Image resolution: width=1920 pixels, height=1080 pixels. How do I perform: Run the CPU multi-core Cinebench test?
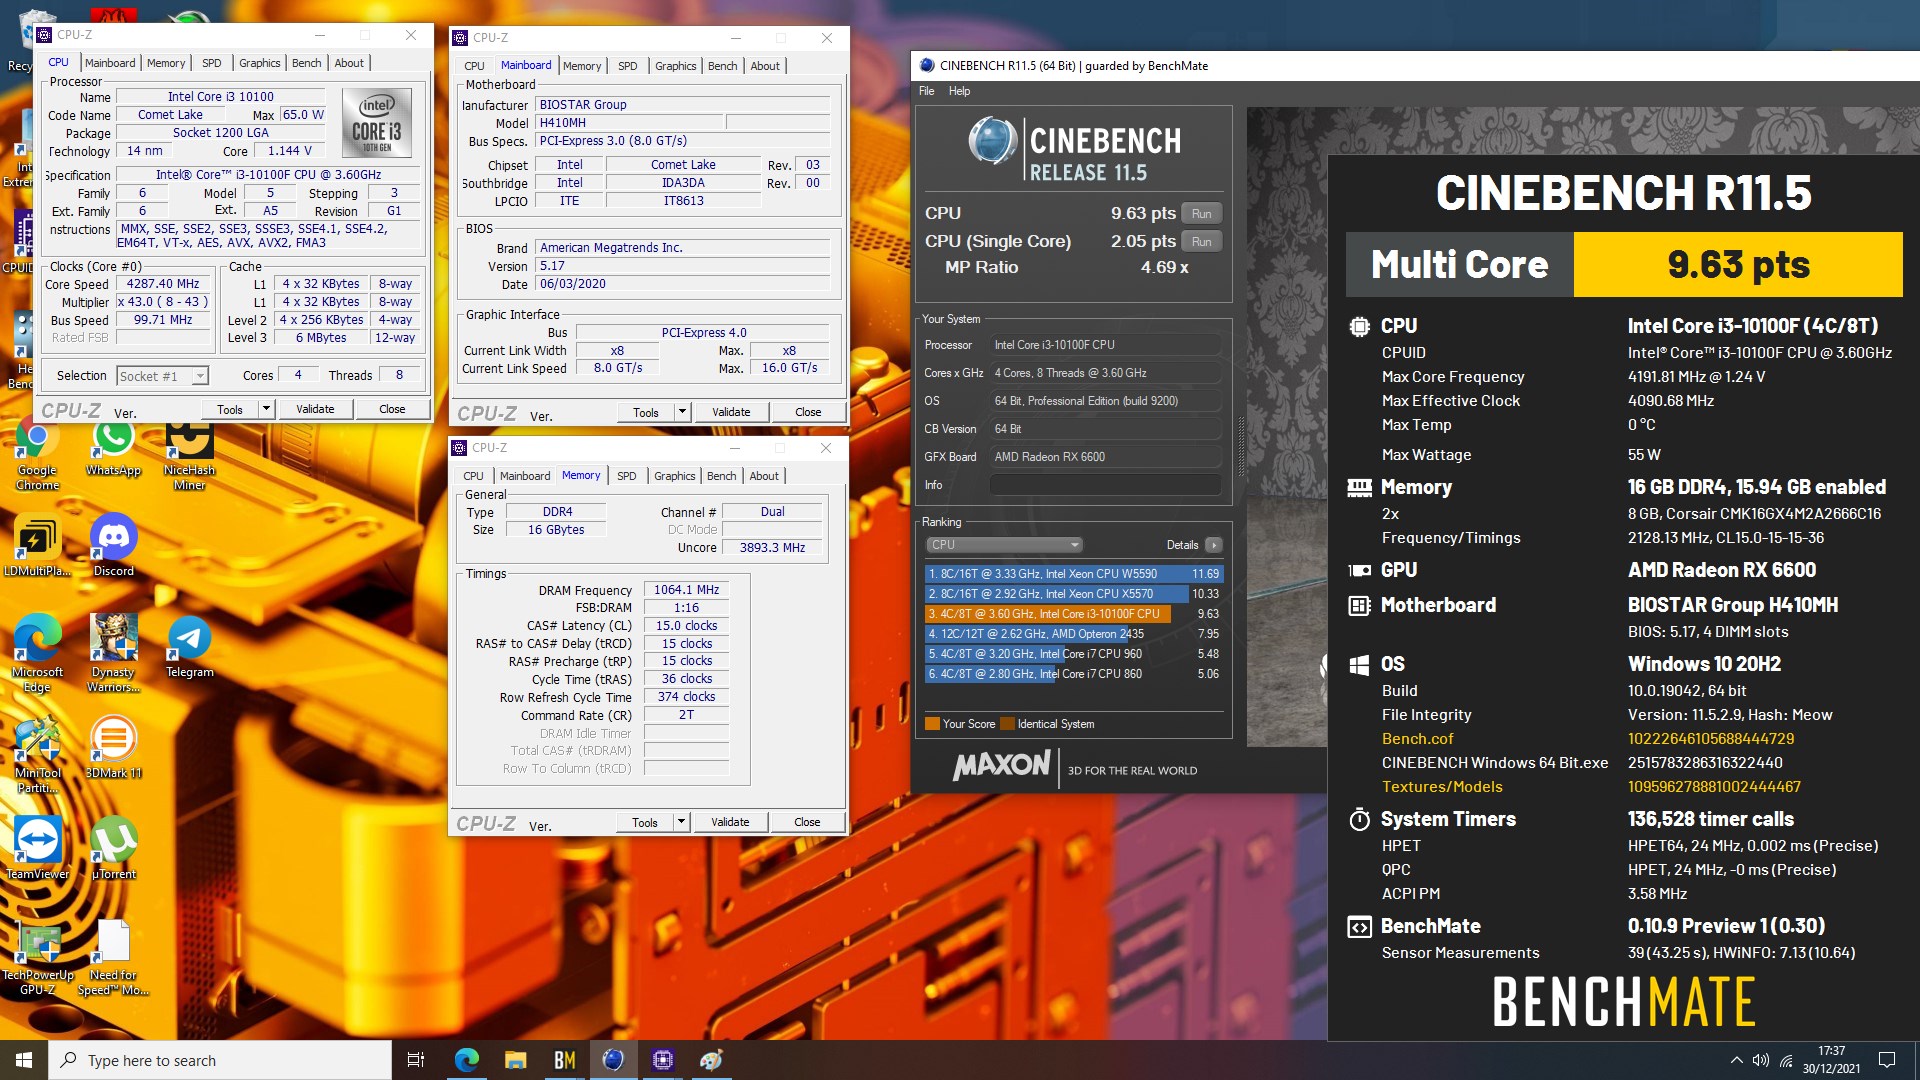pos(1202,214)
